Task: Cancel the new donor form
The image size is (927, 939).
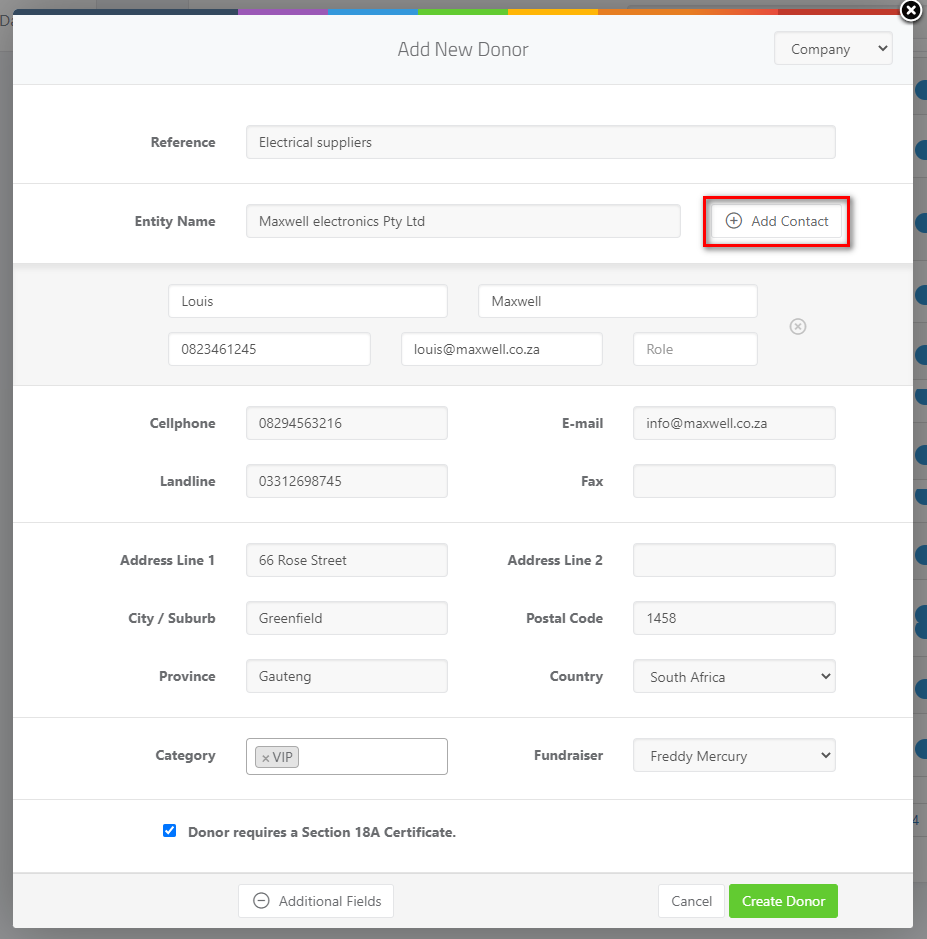Action: [691, 901]
